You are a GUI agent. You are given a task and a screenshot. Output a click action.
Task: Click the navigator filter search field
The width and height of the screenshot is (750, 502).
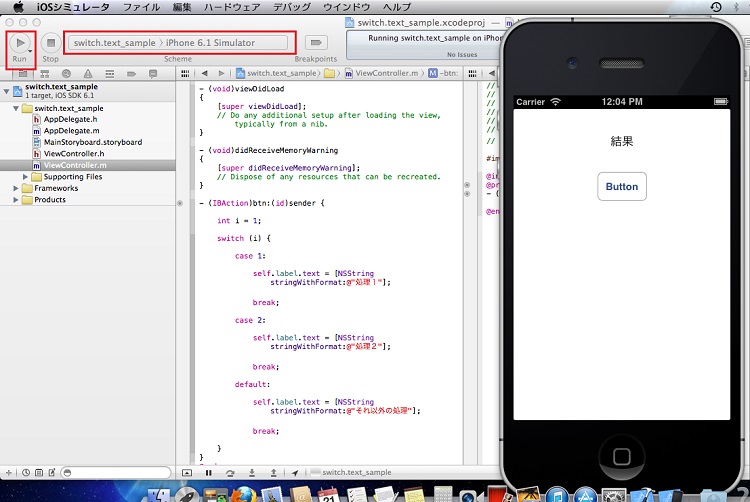click(116, 473)
